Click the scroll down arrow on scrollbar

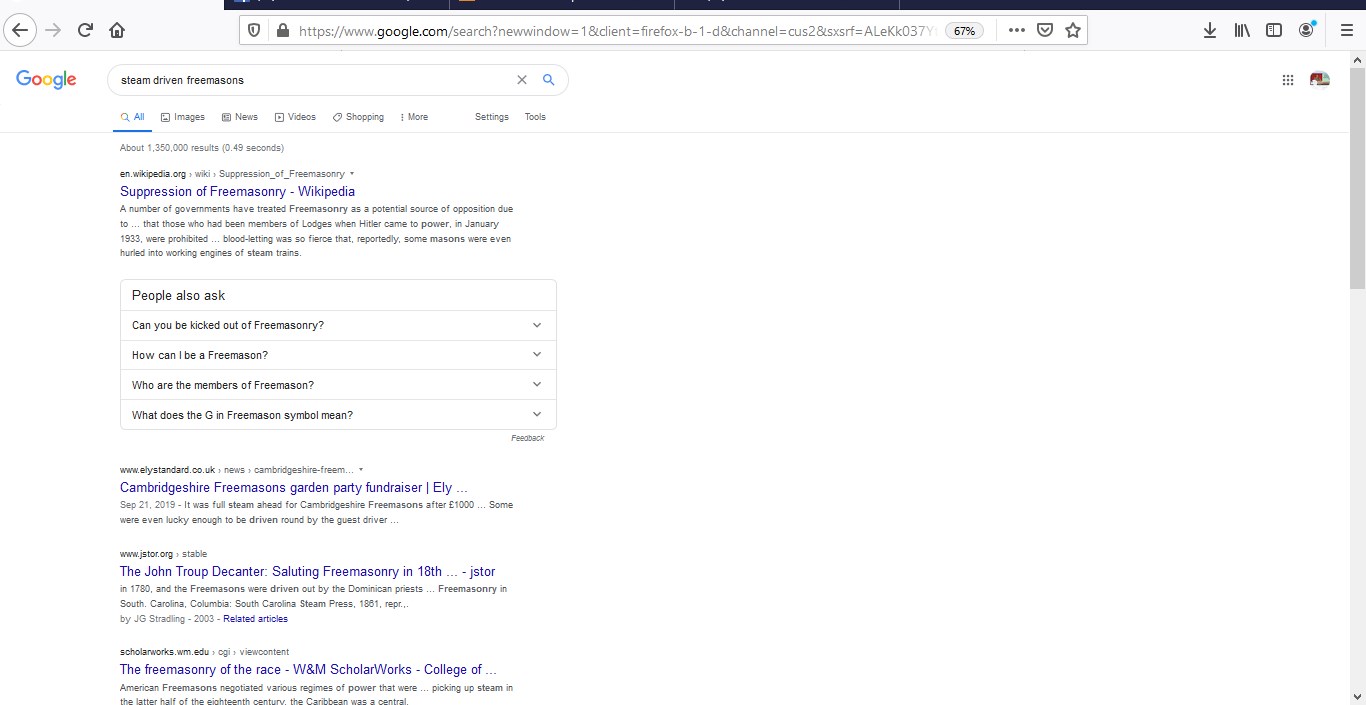pos(1357,697)
